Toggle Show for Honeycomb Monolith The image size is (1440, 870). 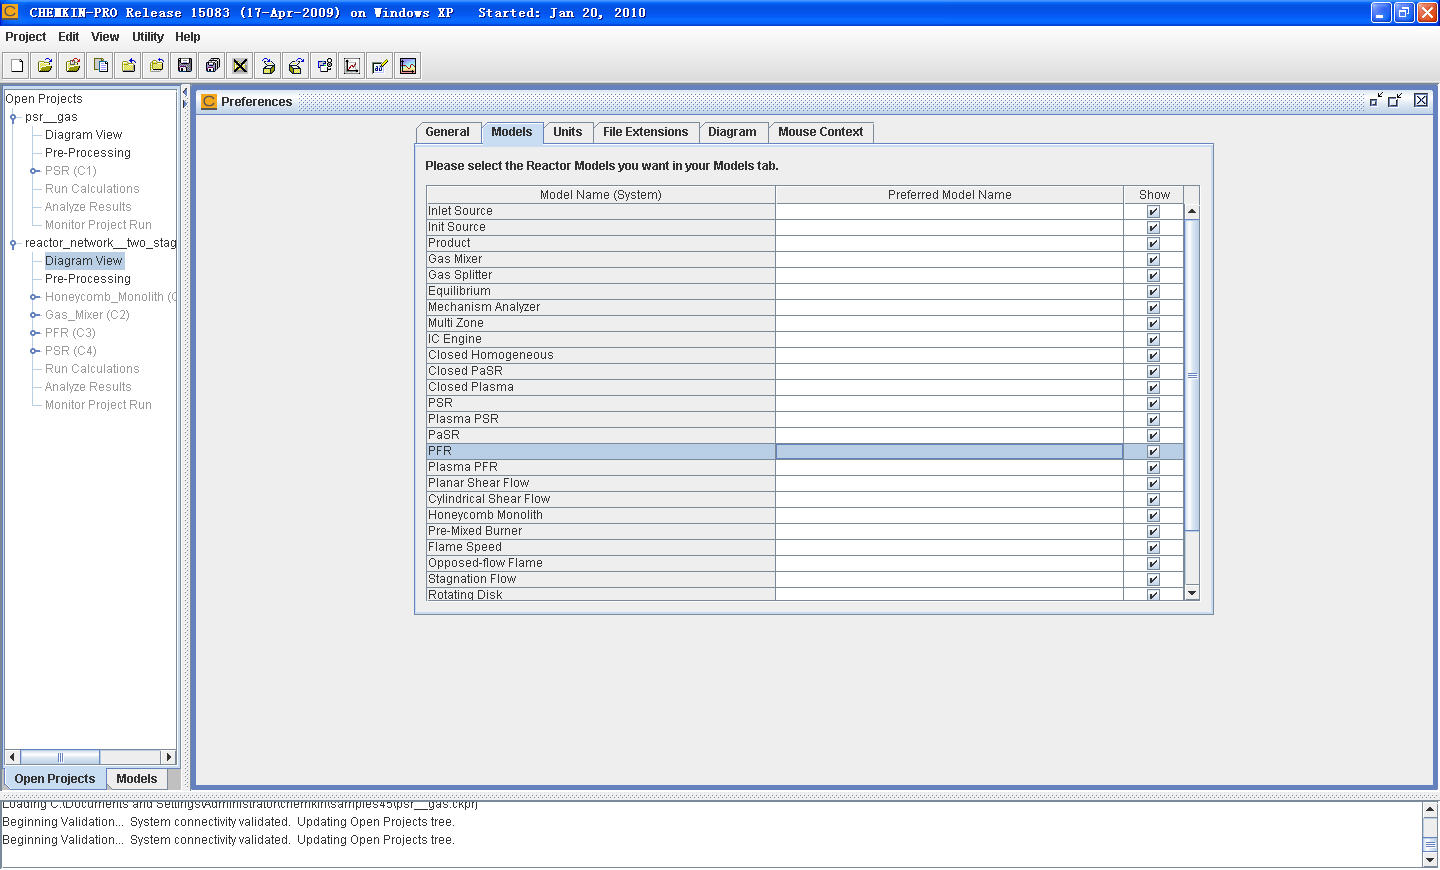pos(1153,515)
